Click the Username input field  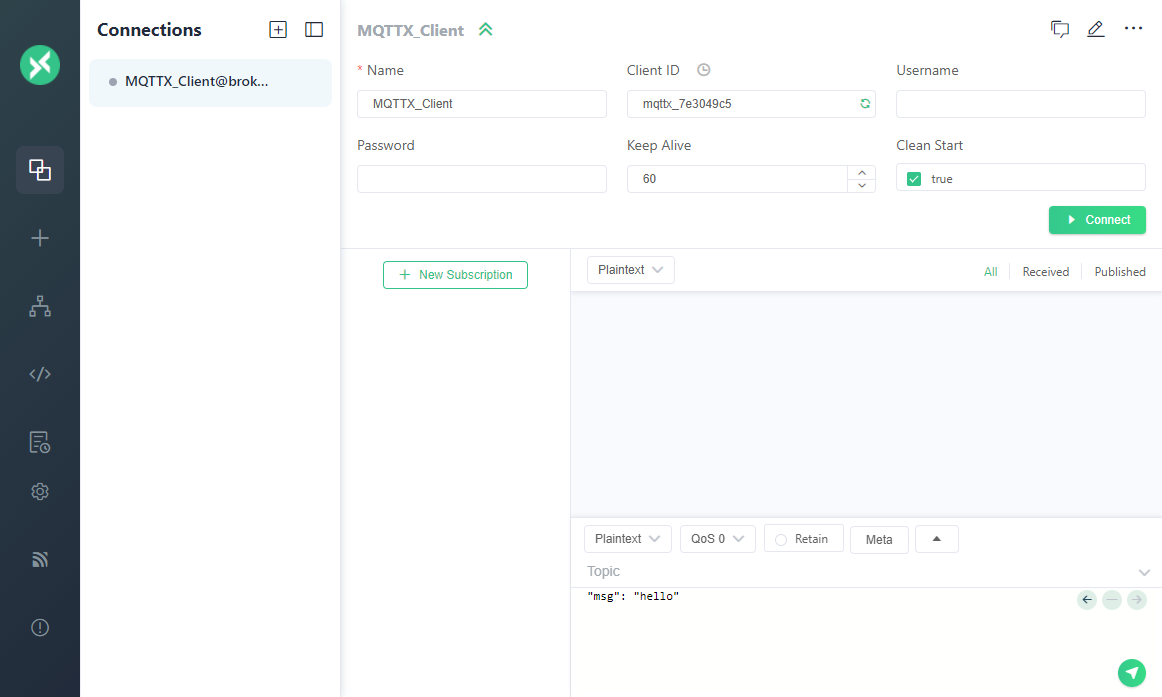(x=1020, y=104)
